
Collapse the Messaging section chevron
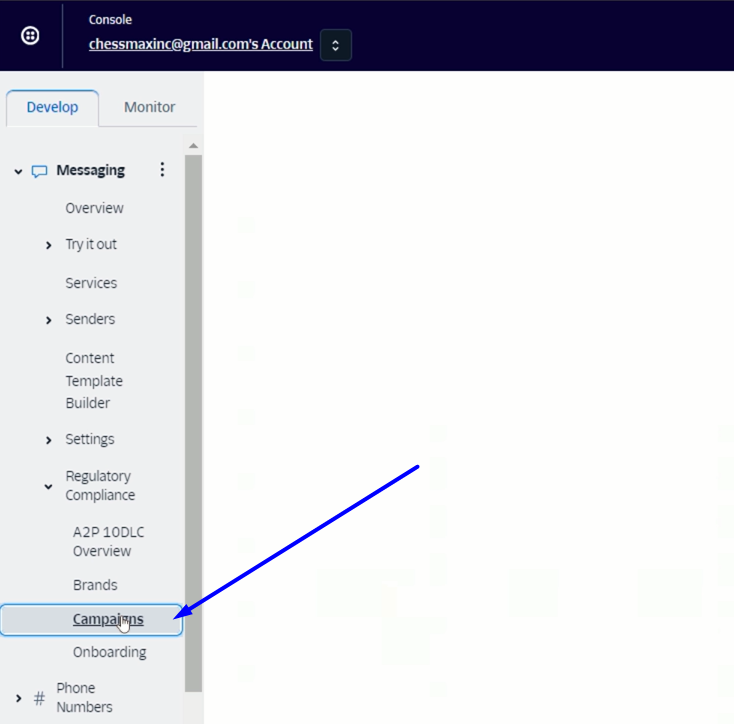pyautogui.click(x=18, y=171)
